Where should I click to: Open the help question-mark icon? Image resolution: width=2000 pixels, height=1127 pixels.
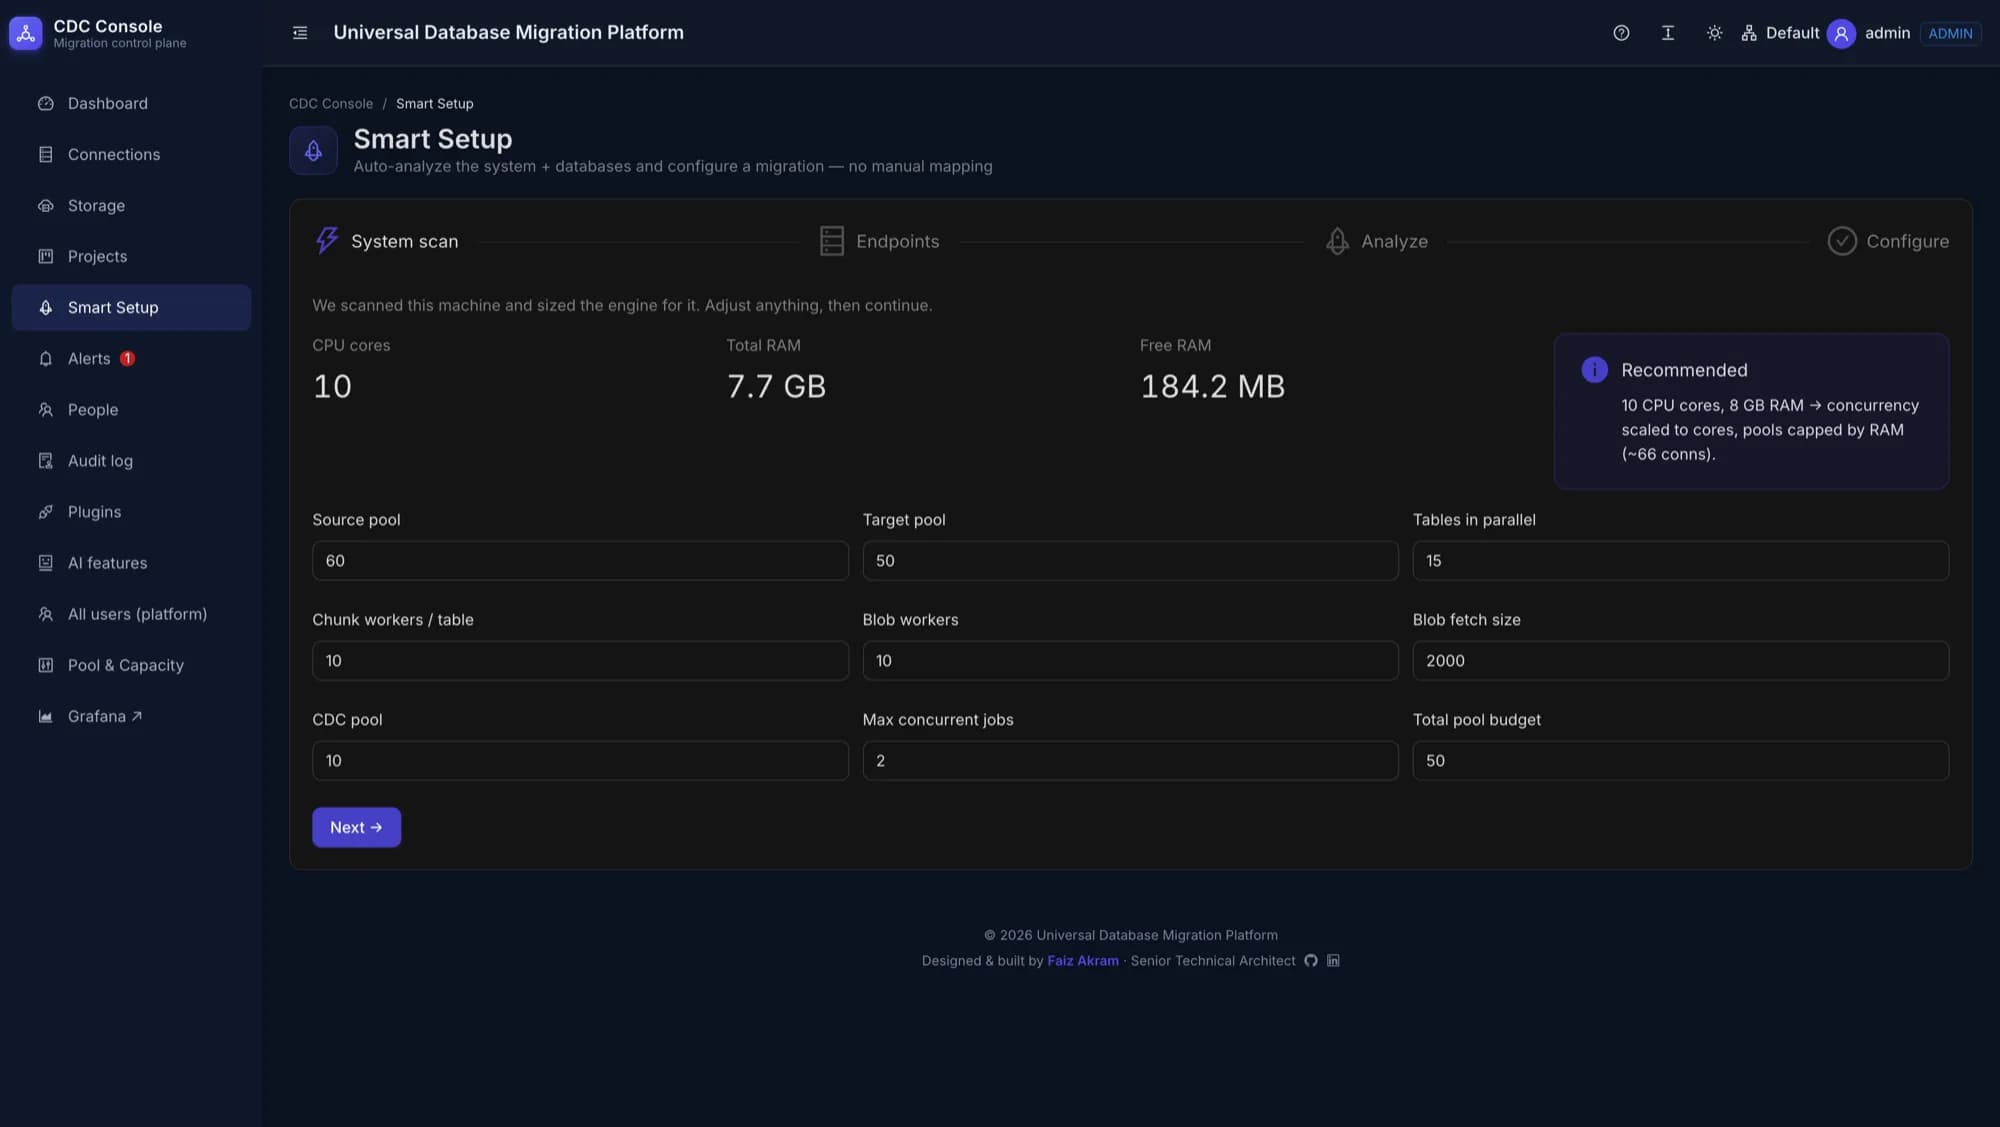pos(1621,33)
